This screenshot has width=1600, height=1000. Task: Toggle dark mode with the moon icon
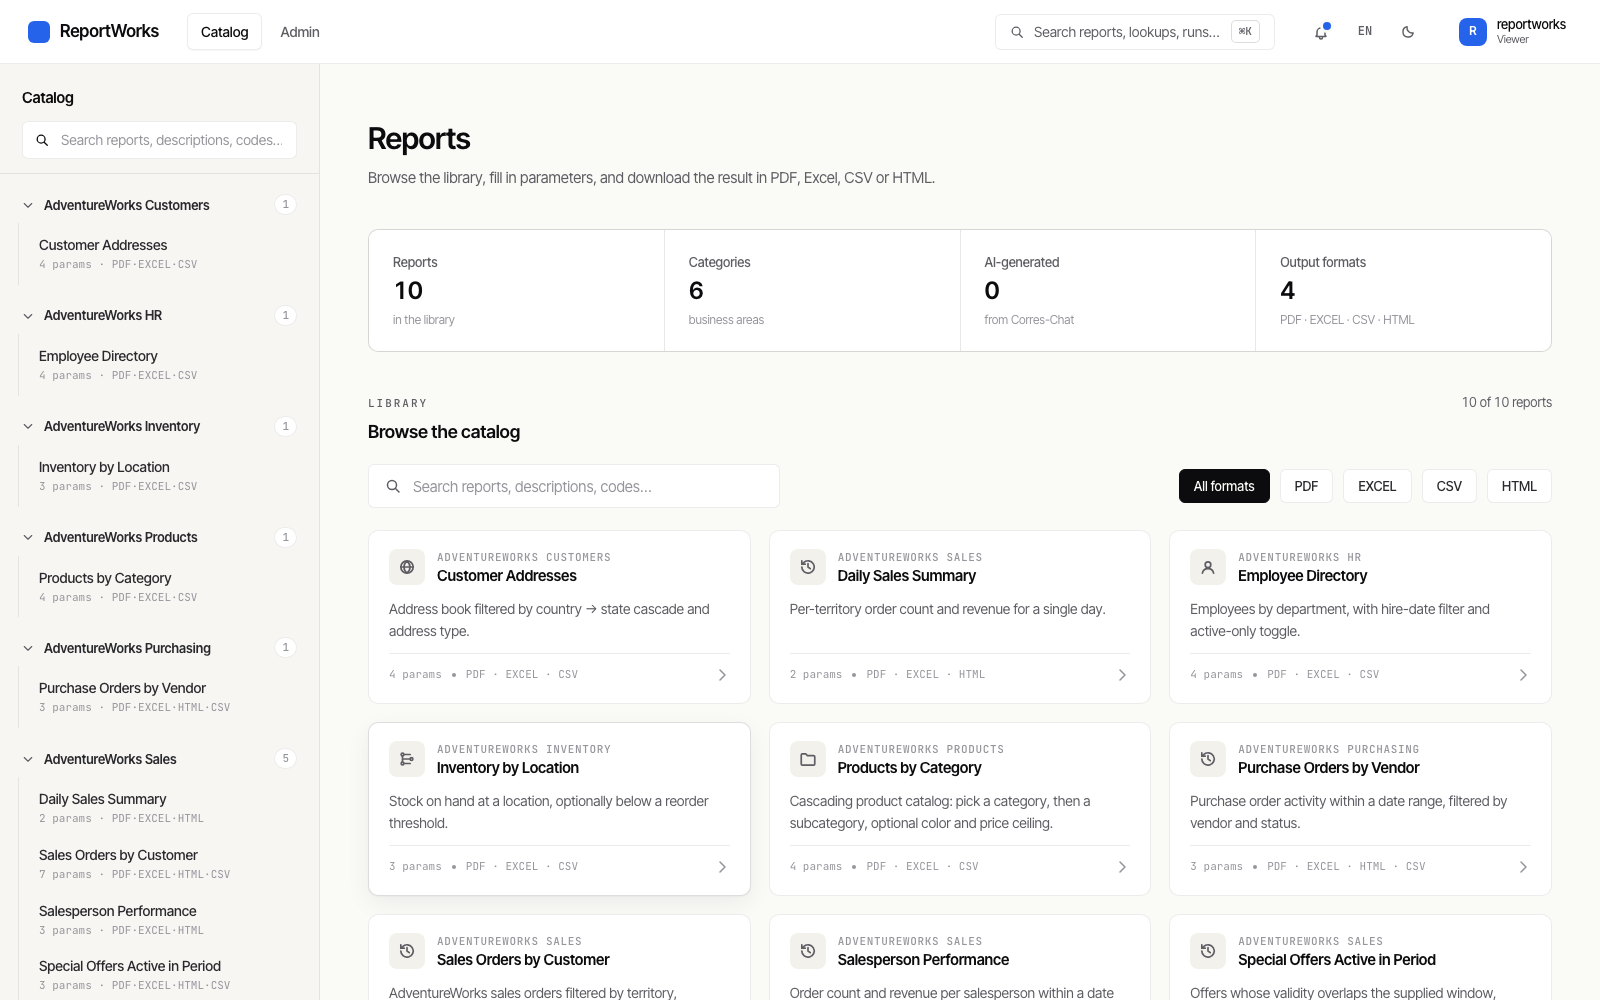pyautogui.click(x=1408, y=32)
